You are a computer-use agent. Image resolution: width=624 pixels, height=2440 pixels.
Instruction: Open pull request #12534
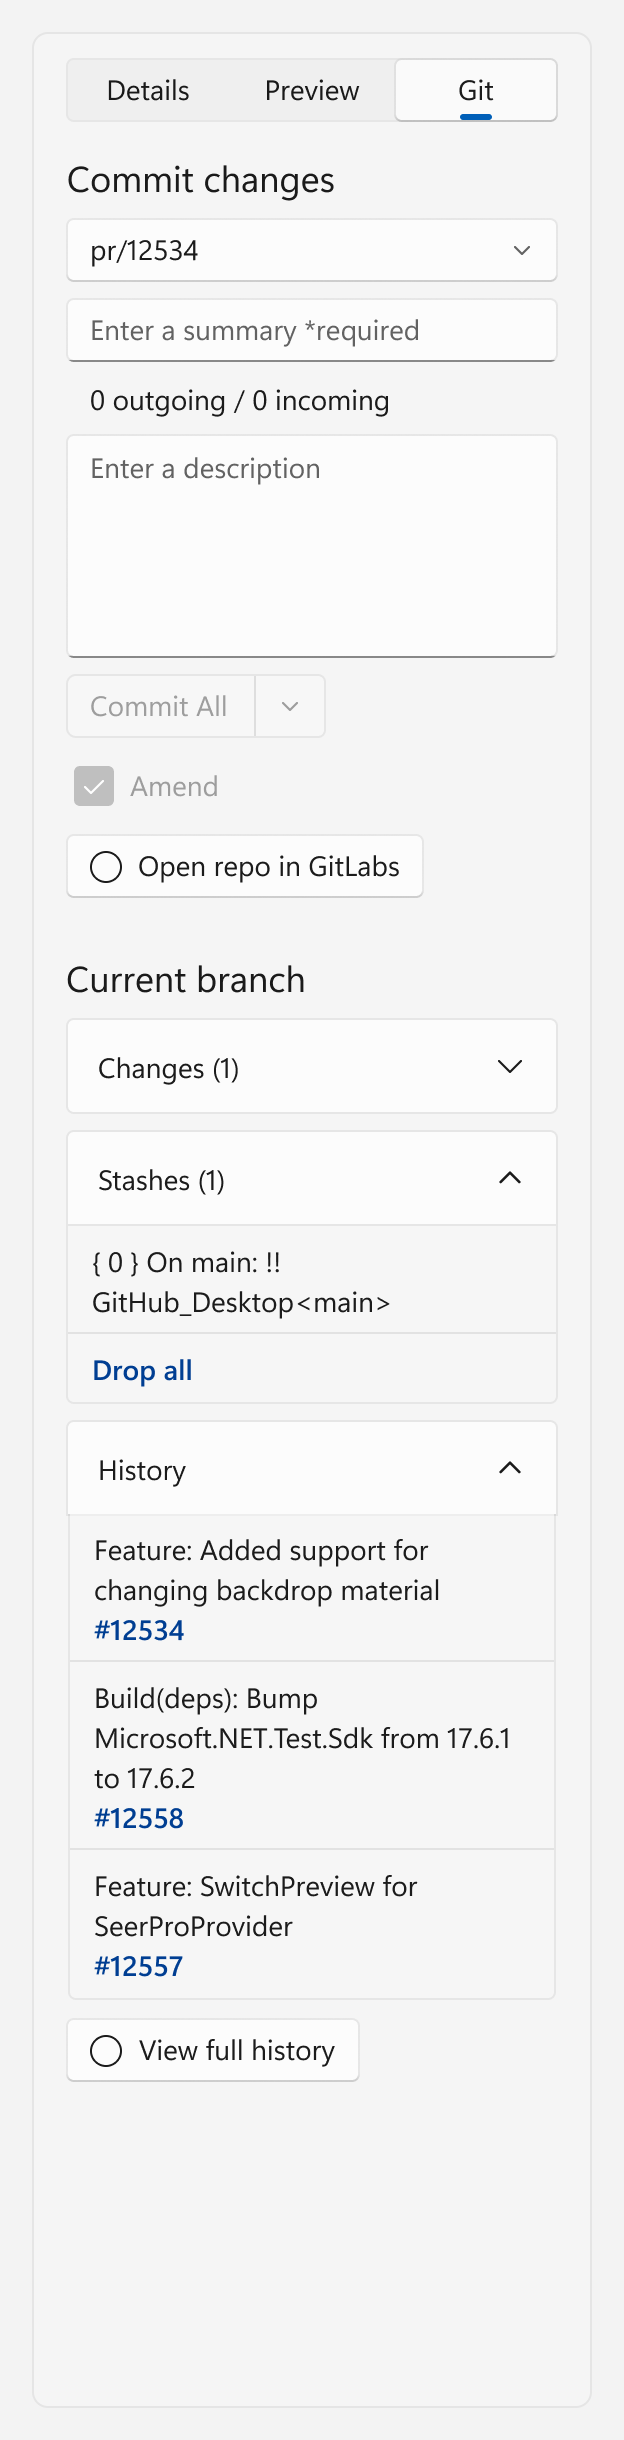(x=137, y=1630)
